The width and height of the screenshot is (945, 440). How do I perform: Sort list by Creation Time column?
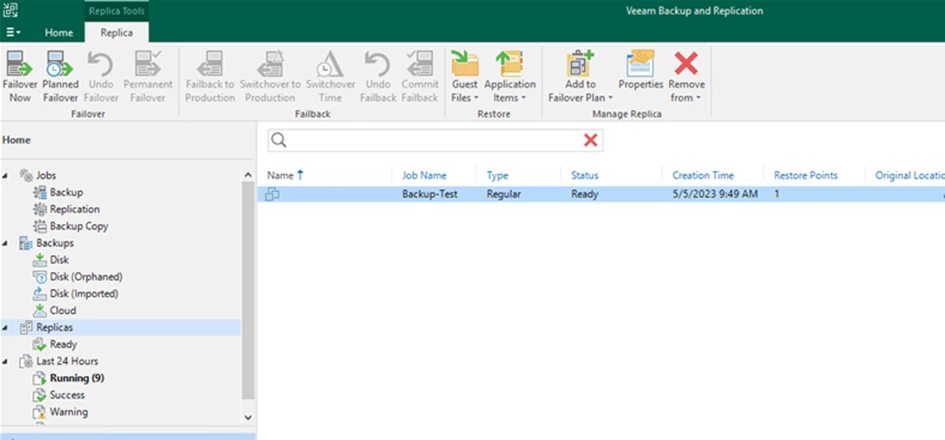(x=703, y=175)
